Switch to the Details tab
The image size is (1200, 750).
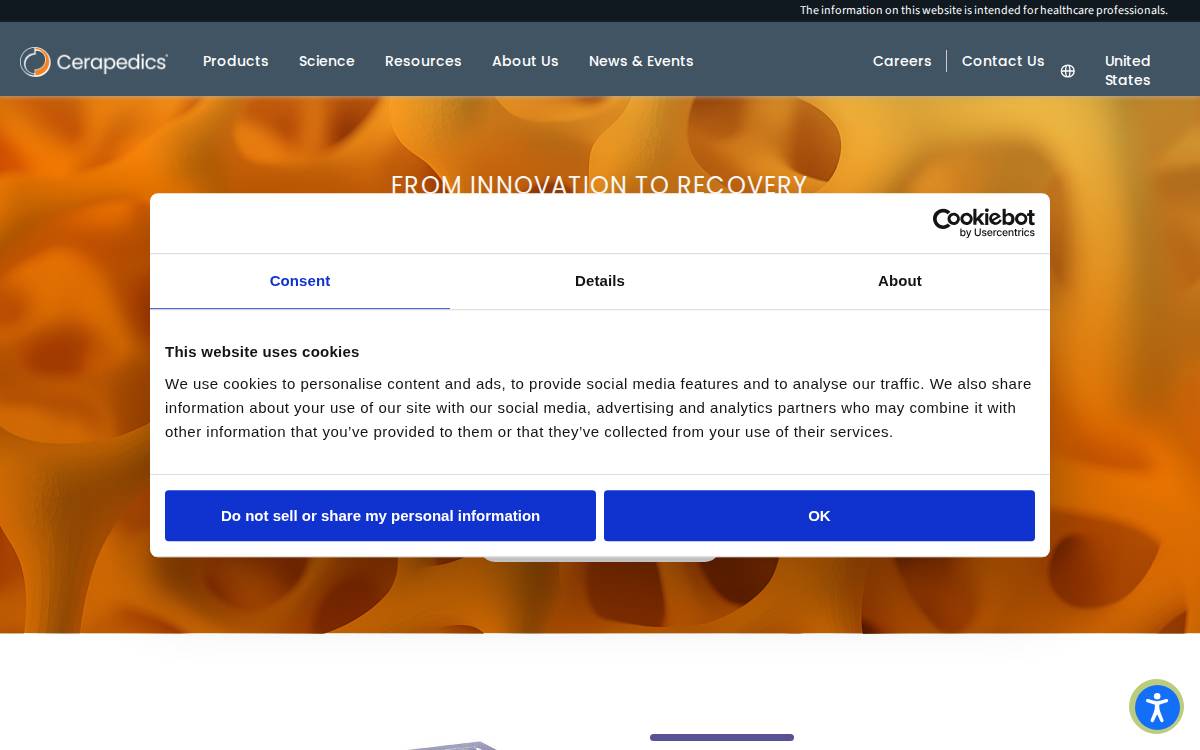[600, 281]
